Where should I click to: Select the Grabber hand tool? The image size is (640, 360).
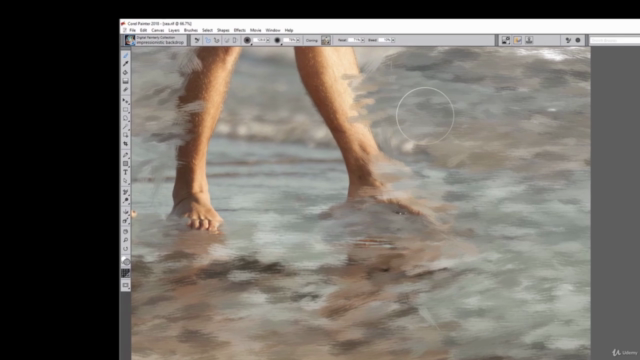[x=125, y=231]
